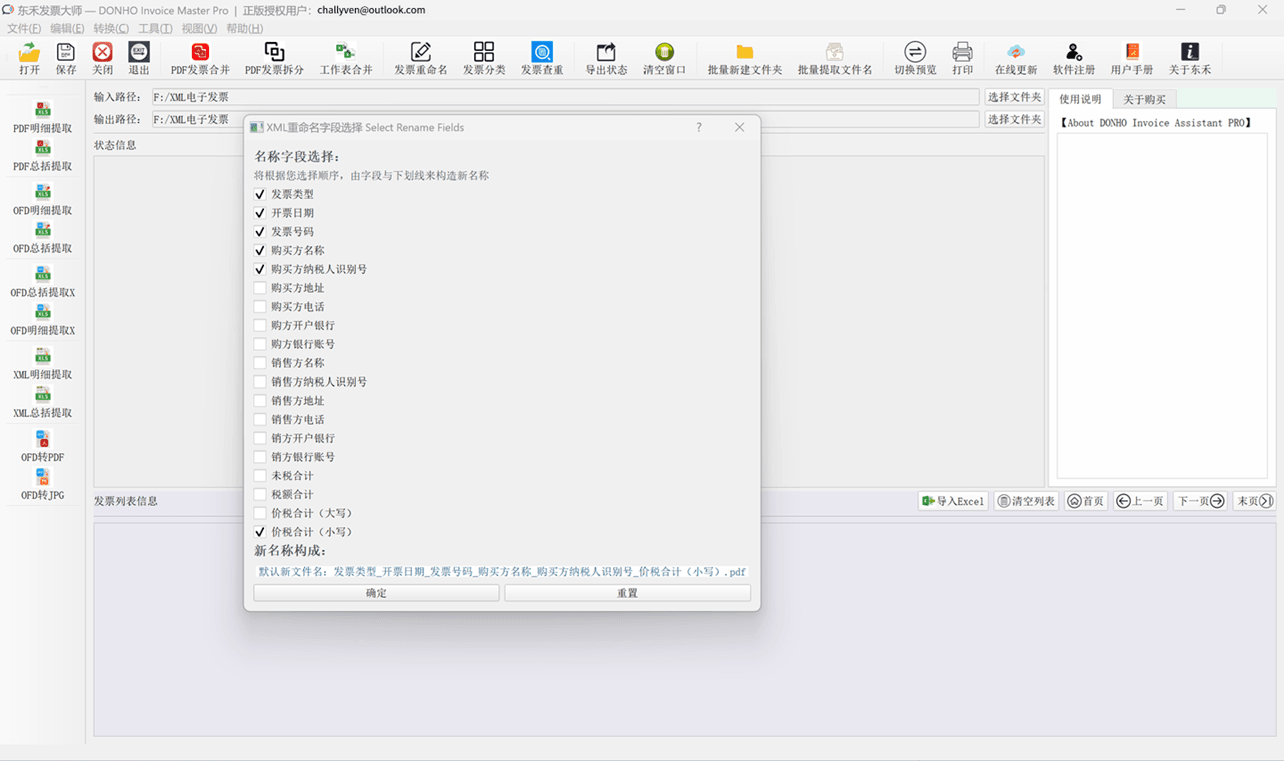Select OFD总括提取X in sidebar
Screen dimensions: 1284x761
[x=43, y=282]
